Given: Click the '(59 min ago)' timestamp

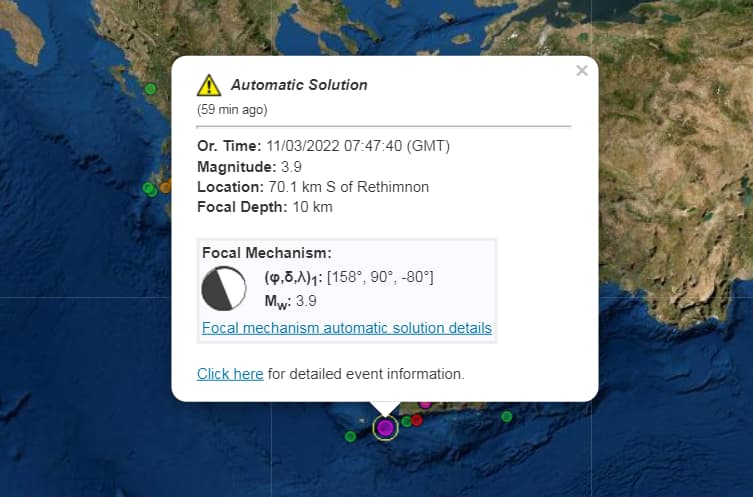Looking at the screenshot, I should pos(232,109).
